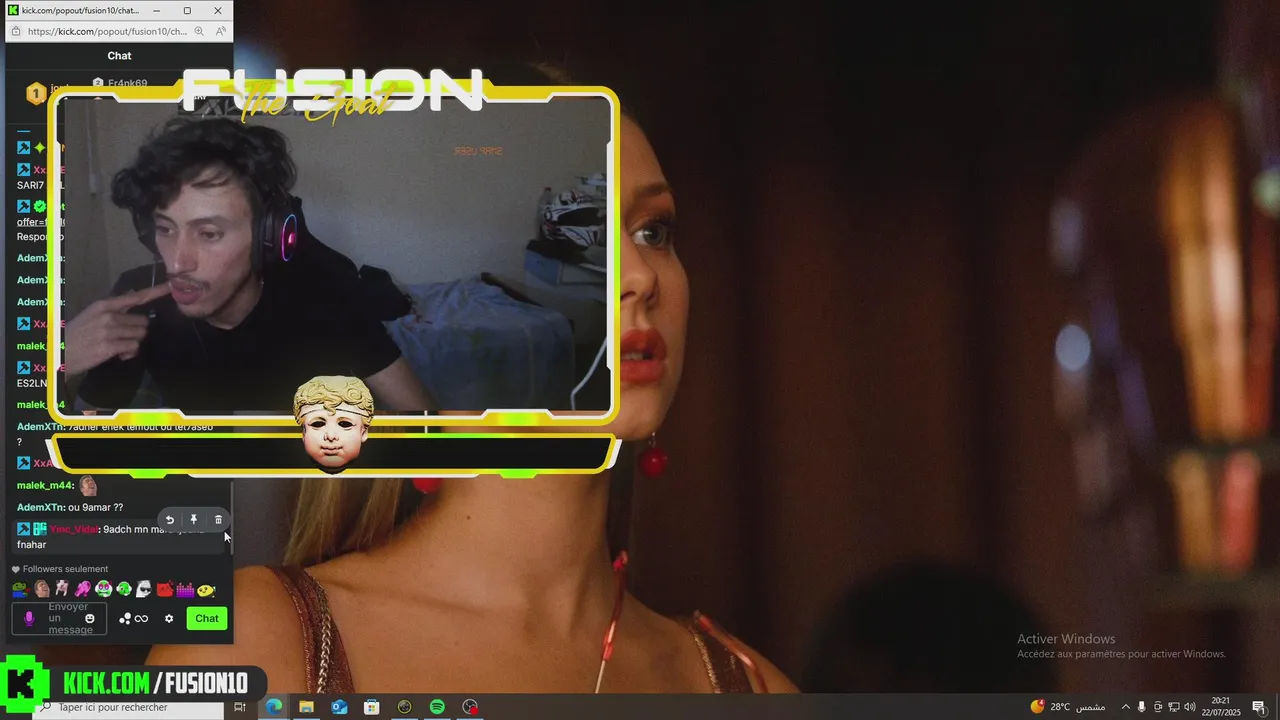Insert the red angry emote
Screen dimensions: 1280x720
pyautogui.click(x=165, y=589)
